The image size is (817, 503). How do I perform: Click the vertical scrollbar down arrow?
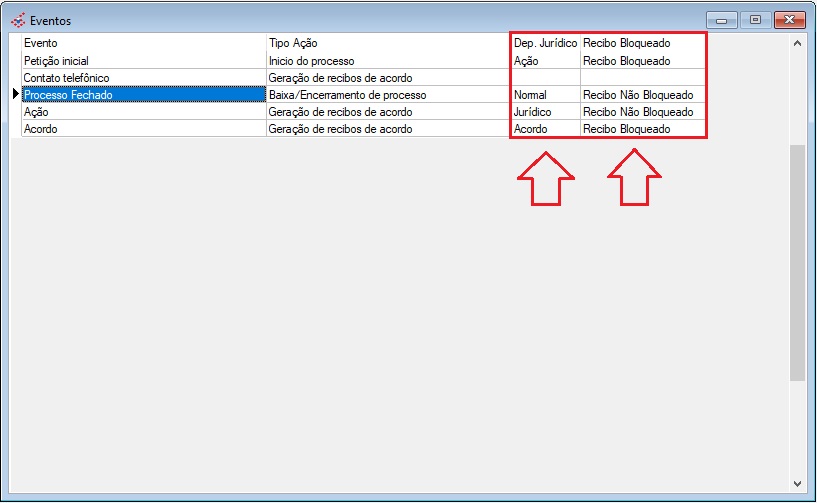[x=797, y=481]
